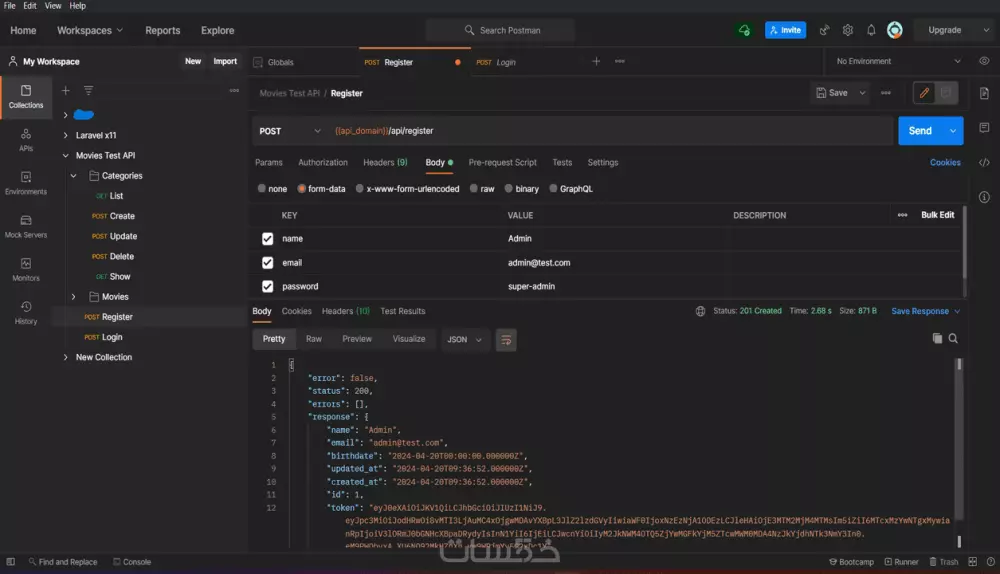Open the Workspaces dropdown
The width and height of the screenshot is (1000, 574).
click(90, 30)
